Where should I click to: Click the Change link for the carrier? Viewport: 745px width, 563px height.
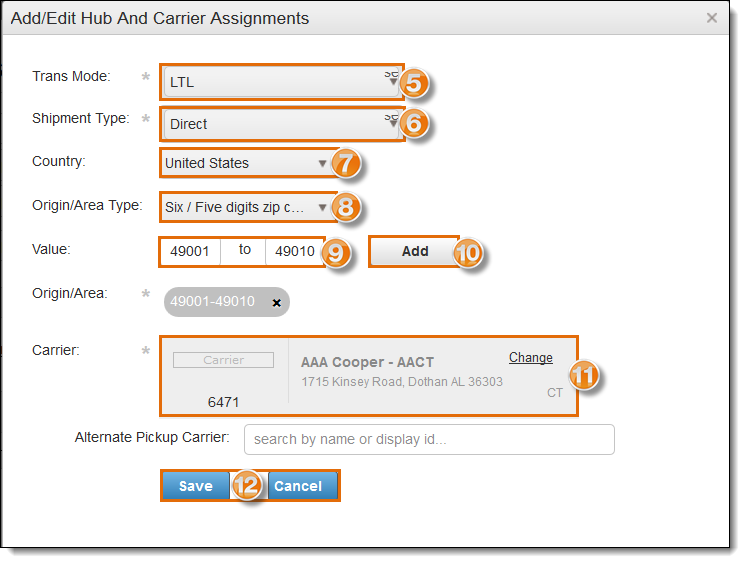point(530,358)
